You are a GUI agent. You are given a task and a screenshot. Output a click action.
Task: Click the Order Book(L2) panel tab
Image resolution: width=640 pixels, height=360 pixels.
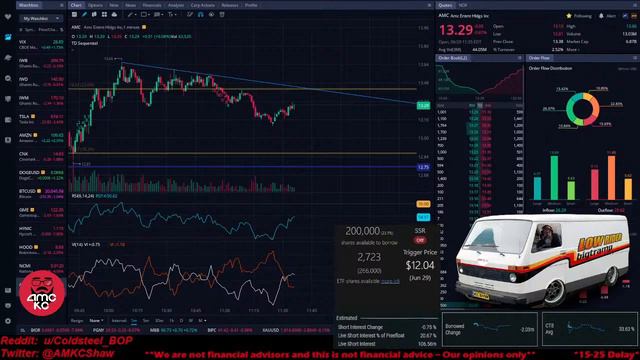(453, 58)
